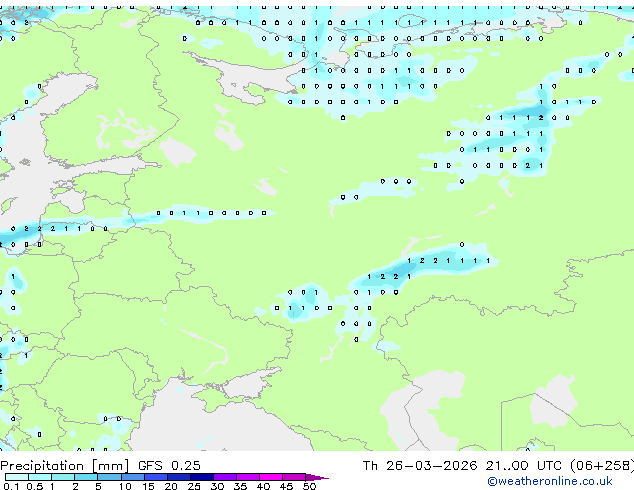Pick the 40–45 mm magenta legend swatch
Image resolution: width=634 pixels, height=490 pixels.
271,477
